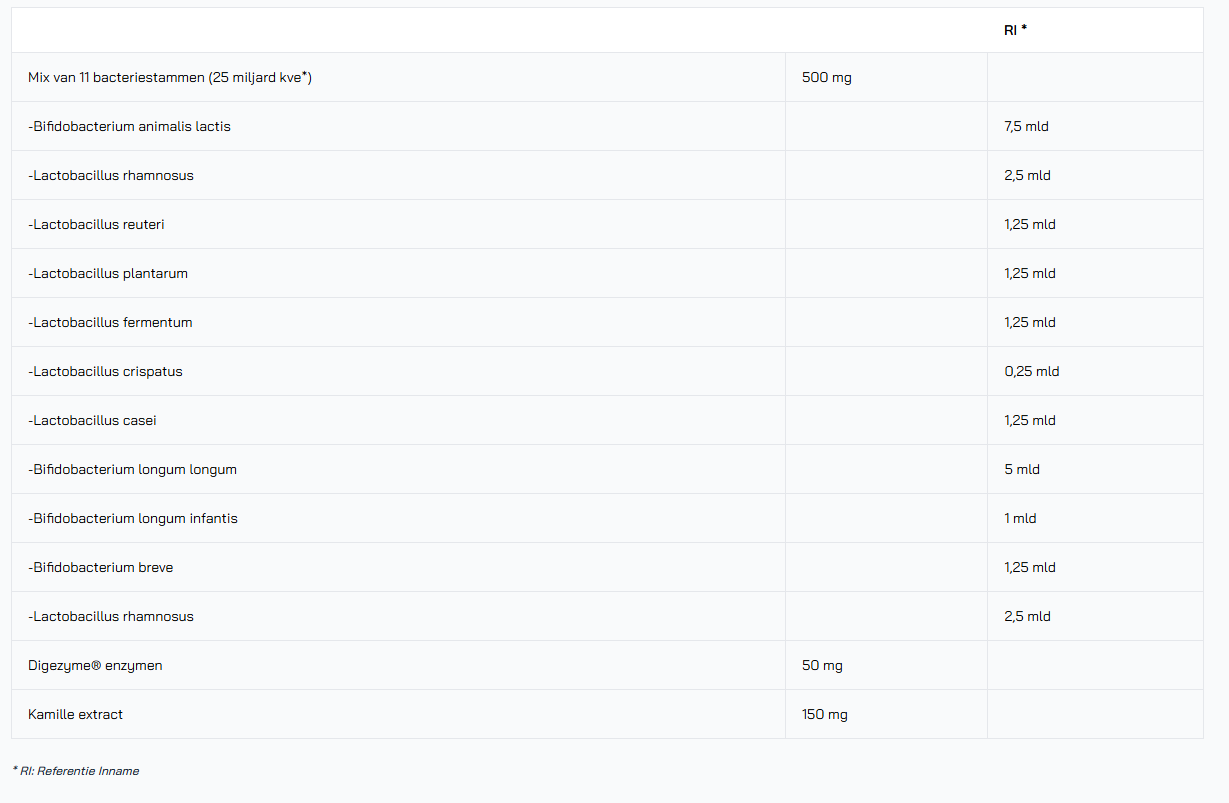1229x803 pixels.
Task: Click the Digezyme® enzymen ingredient name
Action: [95, 665]
